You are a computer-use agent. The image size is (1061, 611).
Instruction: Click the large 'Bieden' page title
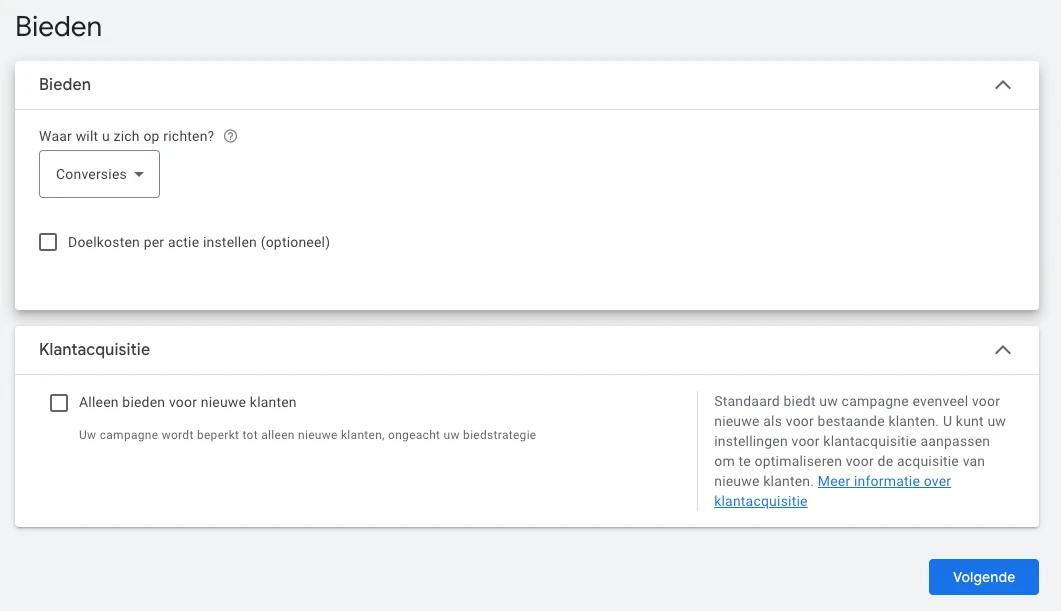click(59, 27)
